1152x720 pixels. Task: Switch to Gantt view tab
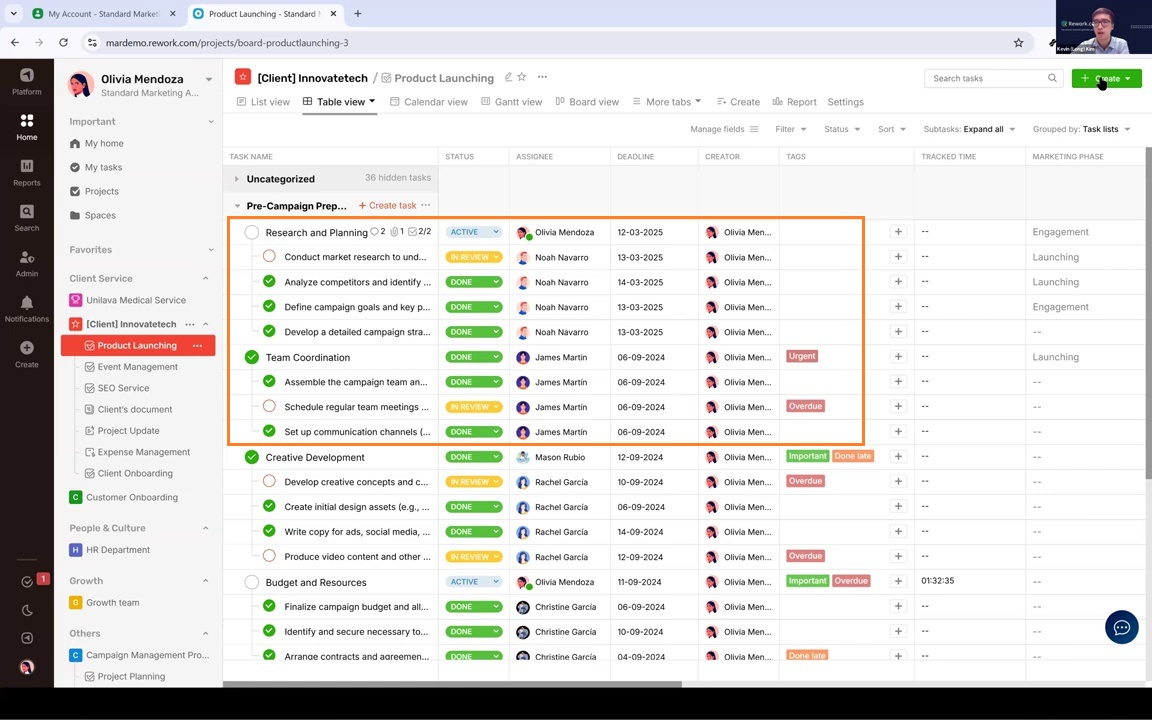coord(511,101)
